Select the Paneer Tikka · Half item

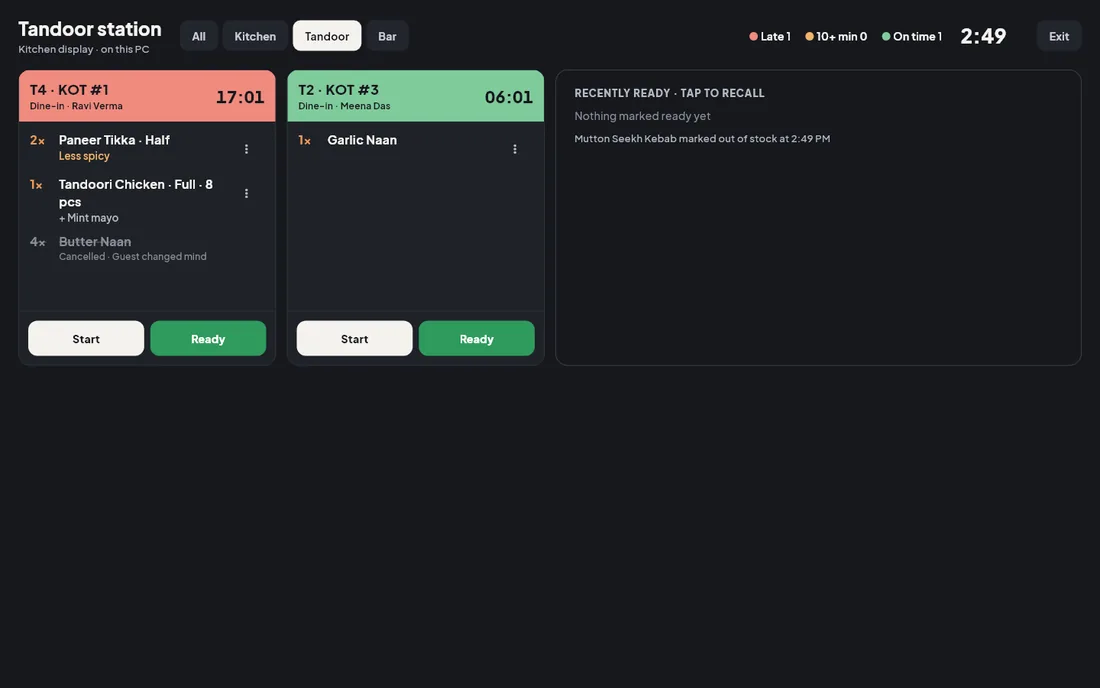coord(114,140)
